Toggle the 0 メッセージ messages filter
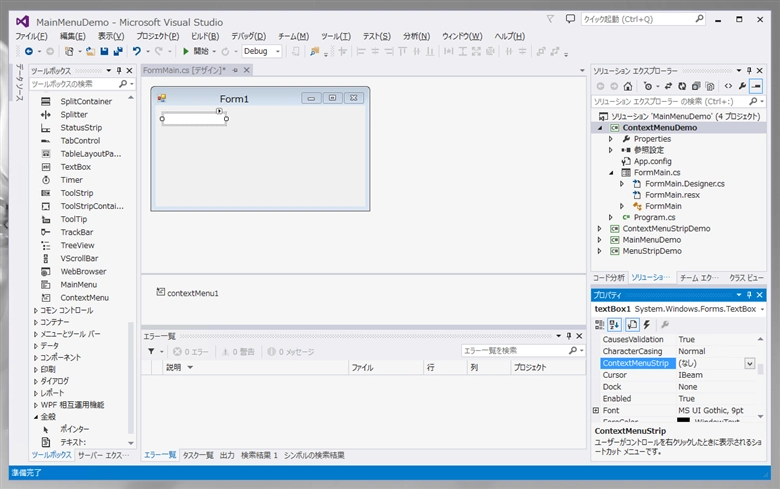Screen dimensions: 780x489 [291, 352]
